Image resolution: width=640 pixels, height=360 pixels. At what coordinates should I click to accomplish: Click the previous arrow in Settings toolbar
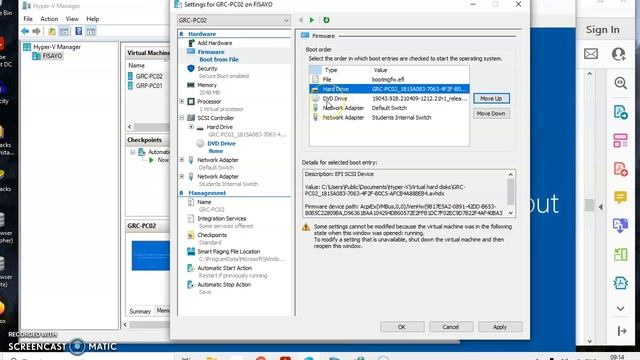coord(301,20)
